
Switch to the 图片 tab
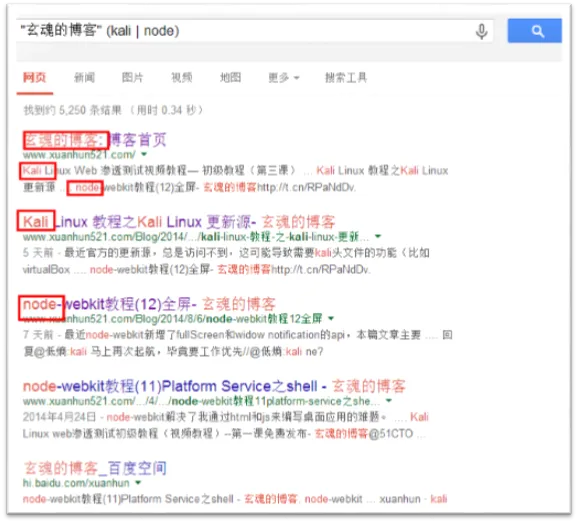click(132, 78)
